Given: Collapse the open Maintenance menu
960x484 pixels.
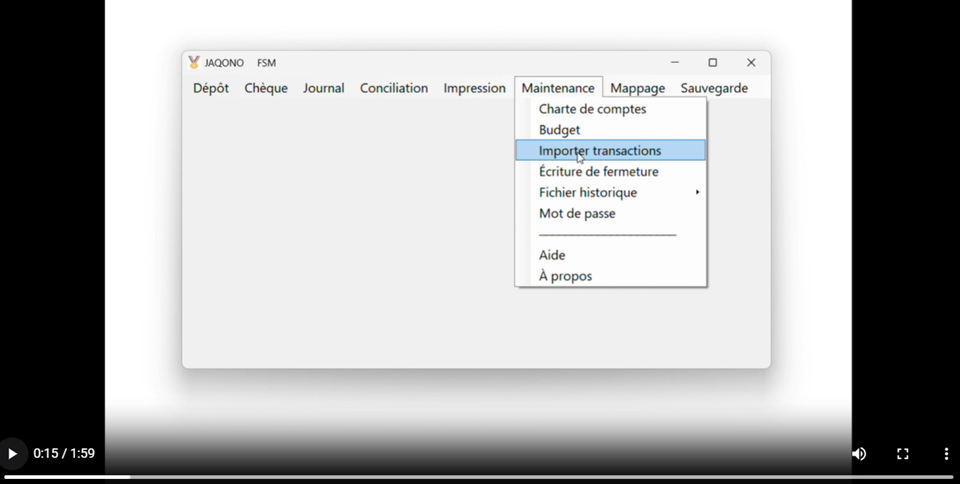Looking at the screenshot, I should (x=558, y=88).
